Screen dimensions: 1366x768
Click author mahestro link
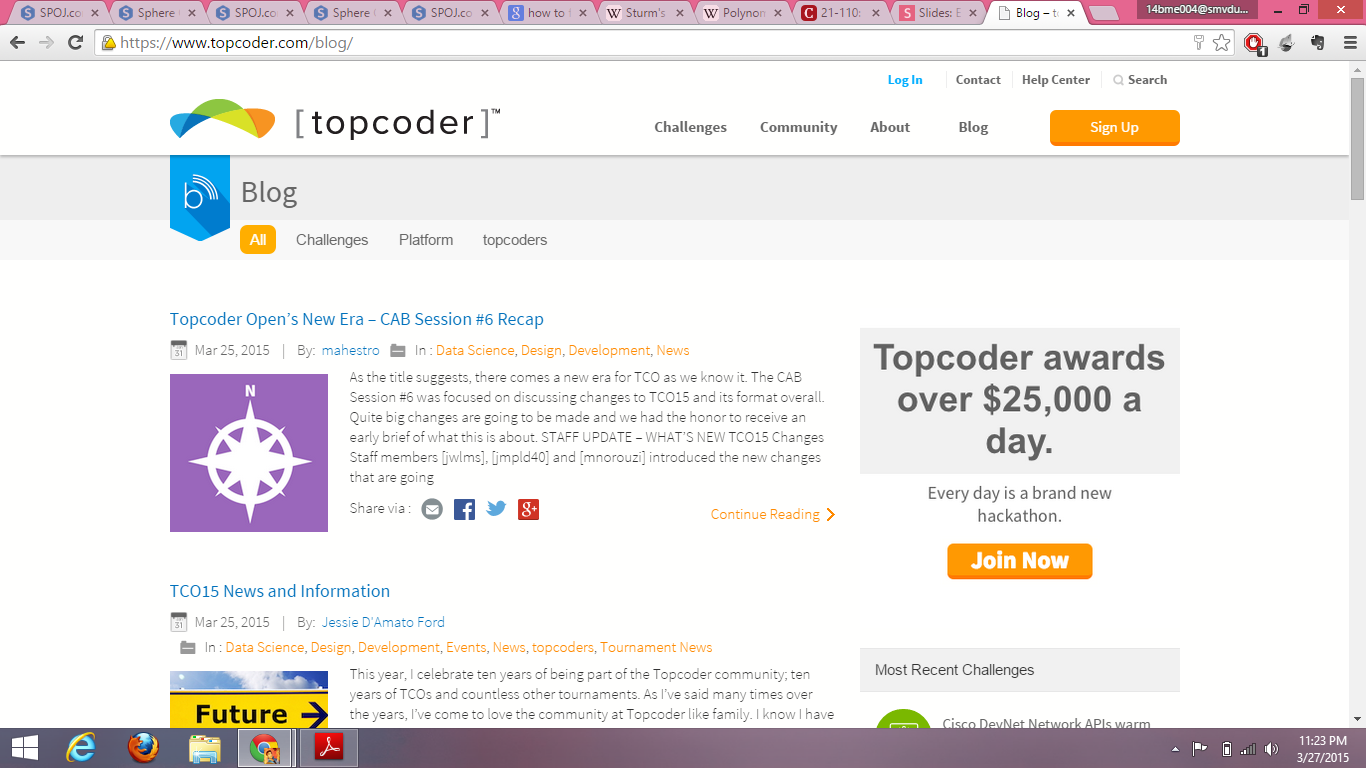(x=351, y=350)
